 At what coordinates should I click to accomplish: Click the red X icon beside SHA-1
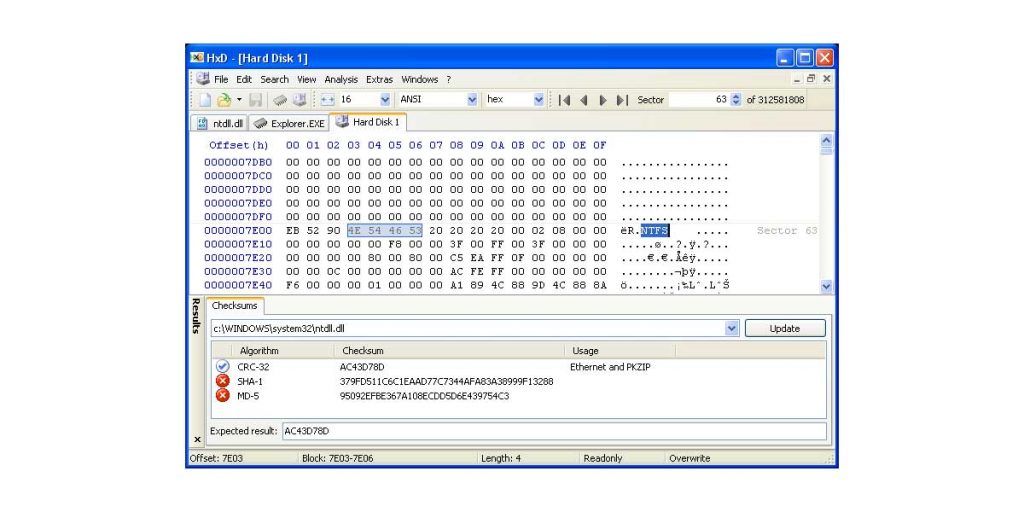click(x=223, y=381)
